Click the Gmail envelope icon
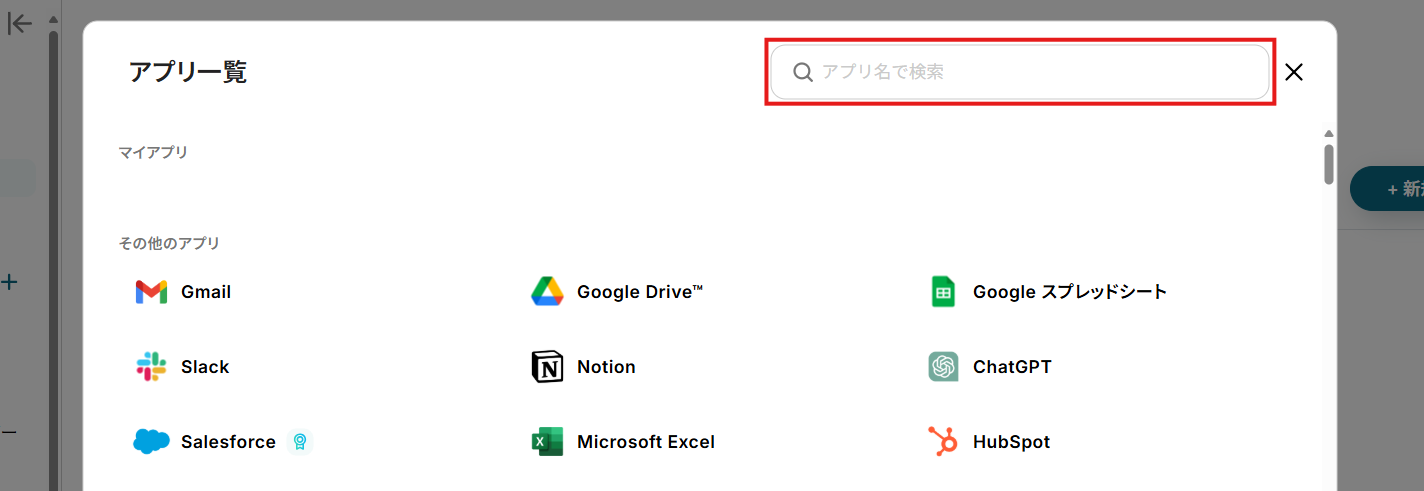 pyautogui.click(x=151, y=292)
